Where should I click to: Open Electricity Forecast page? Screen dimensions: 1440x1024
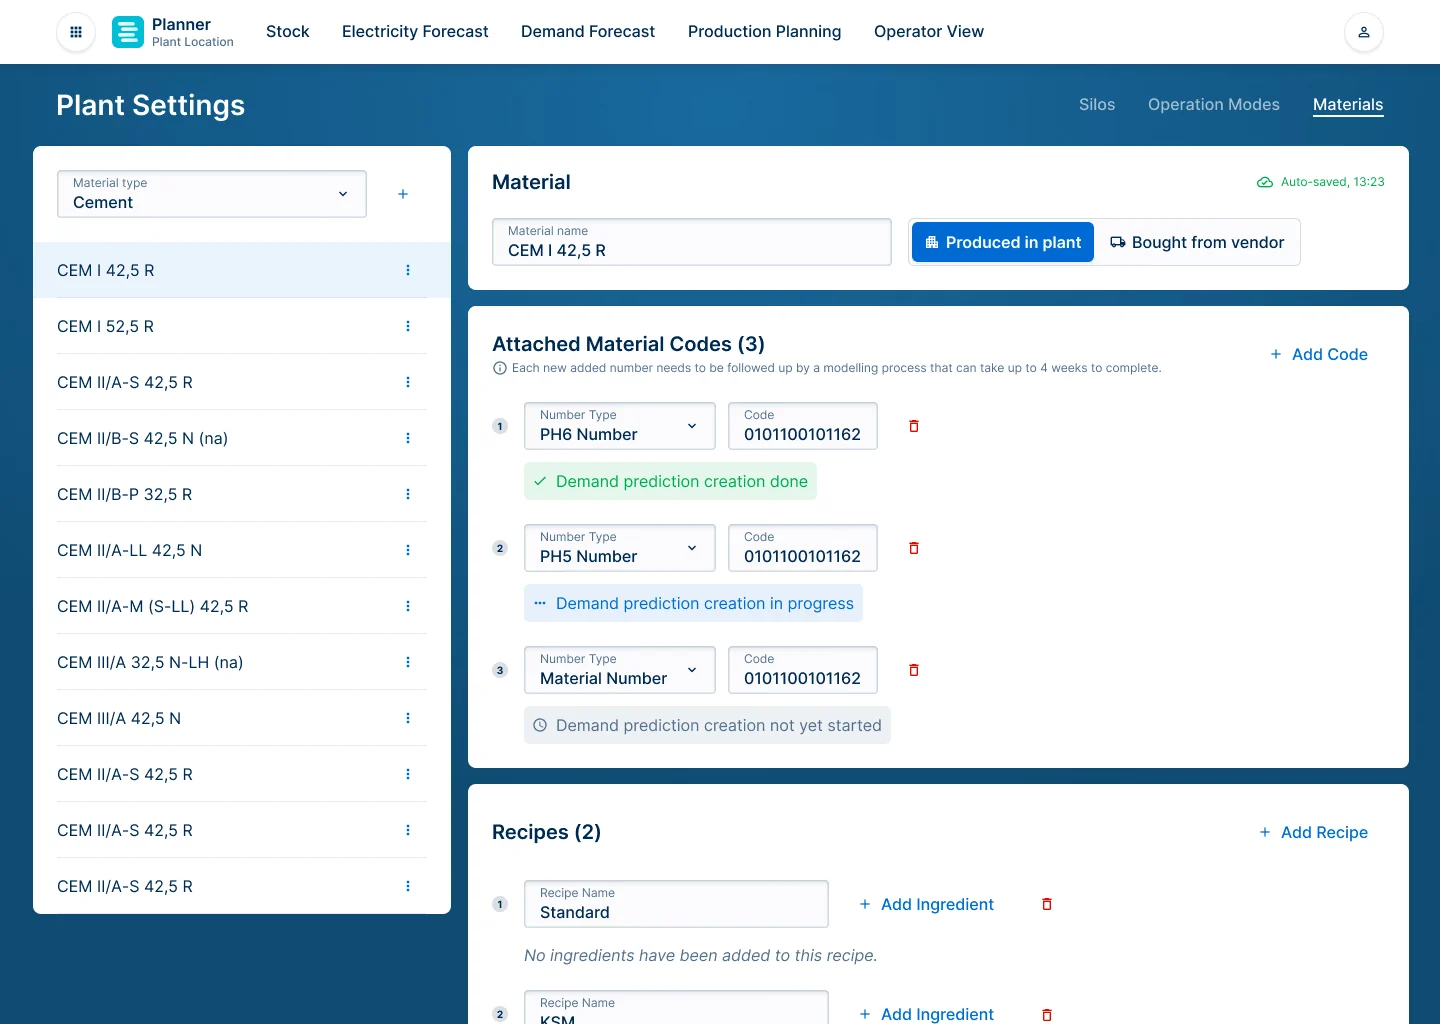point(415,32)
